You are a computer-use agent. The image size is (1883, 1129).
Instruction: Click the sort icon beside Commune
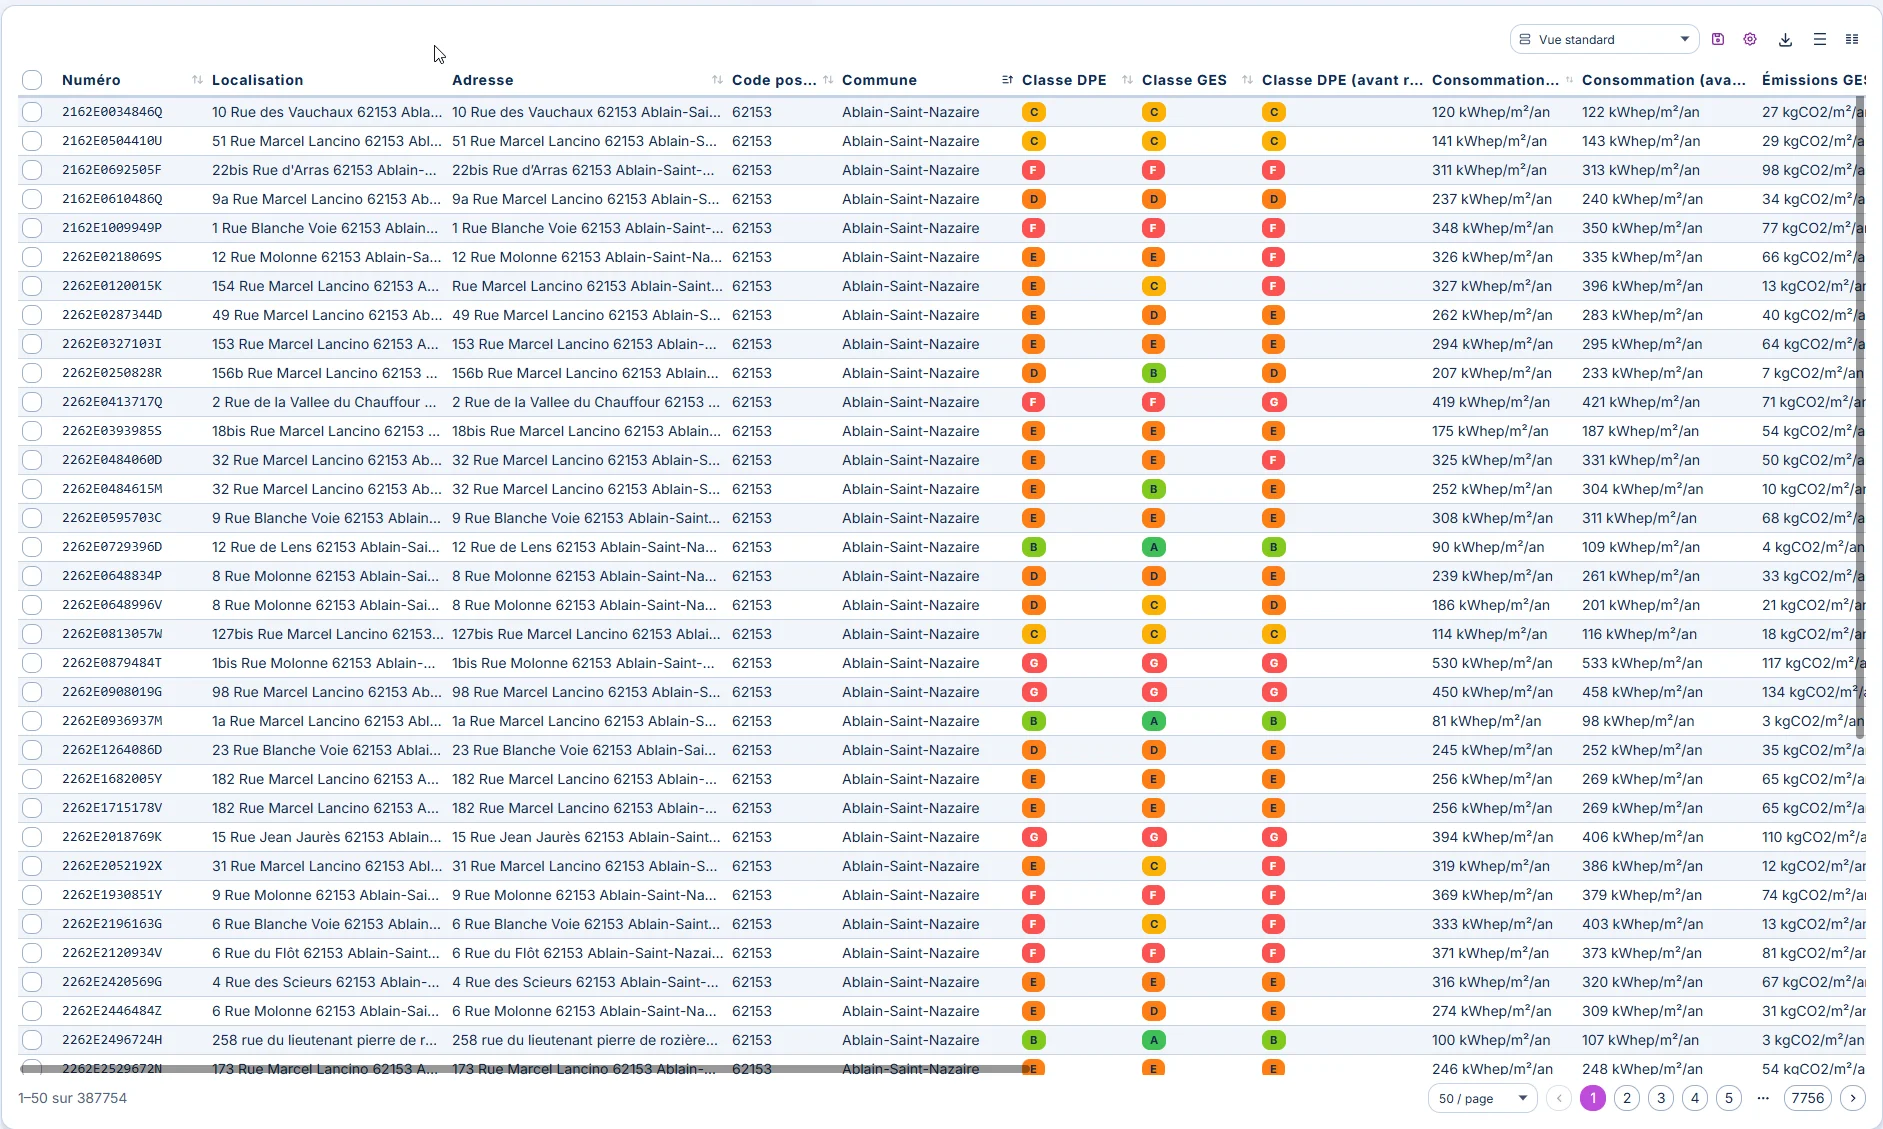point(1007,80)
